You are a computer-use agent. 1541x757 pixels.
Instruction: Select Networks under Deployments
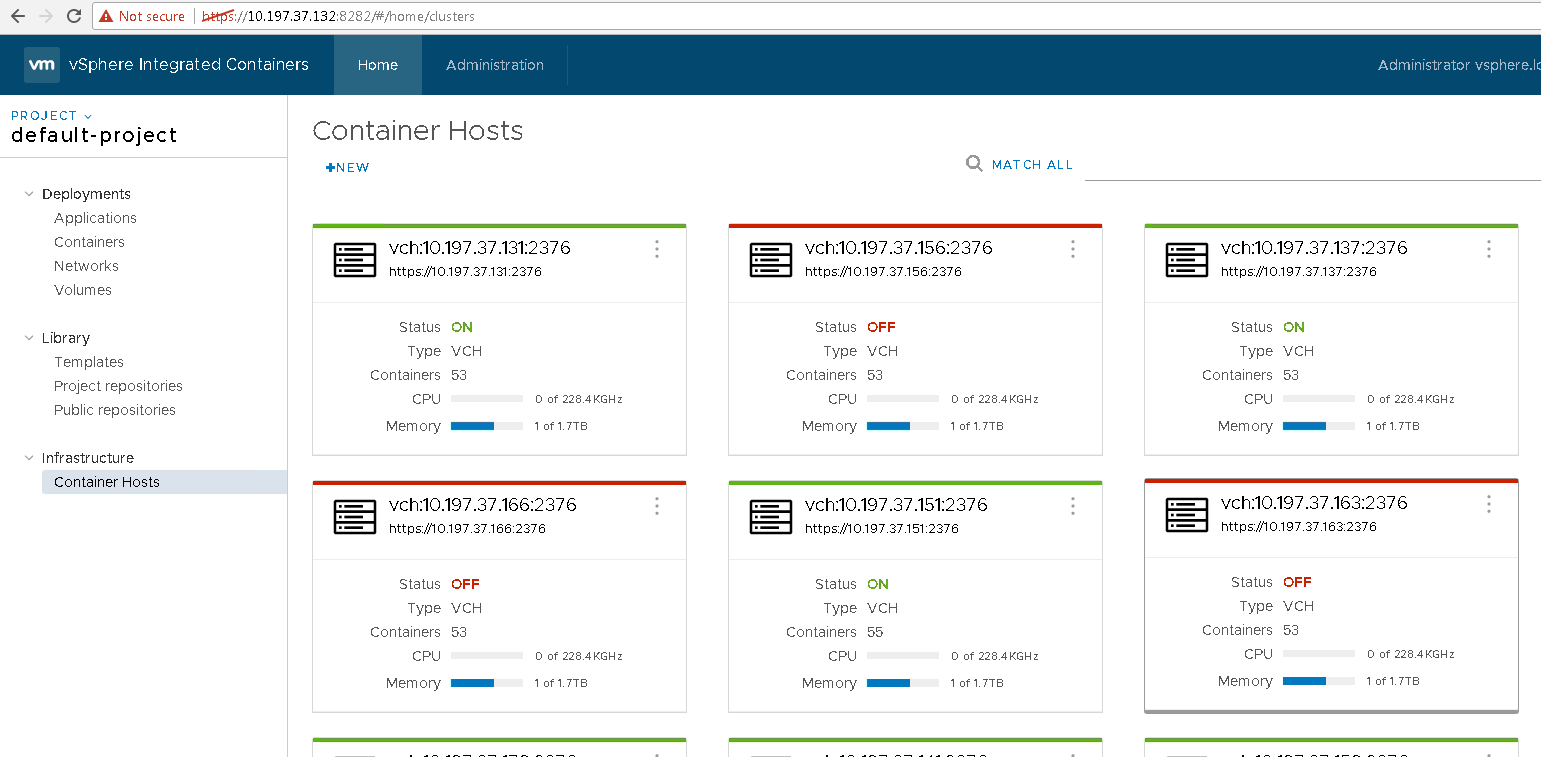86,266
